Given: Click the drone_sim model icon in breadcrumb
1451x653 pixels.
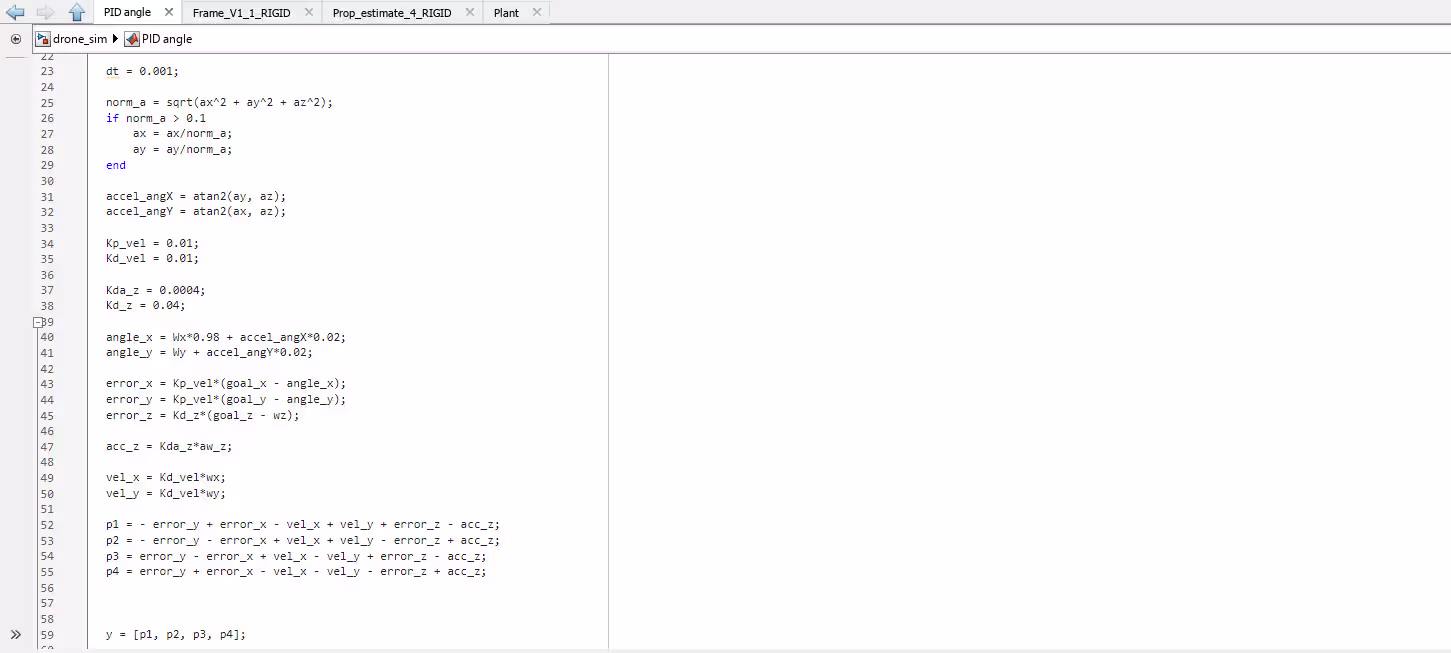Looking at the screenshot, I should (x=43, y=39).
